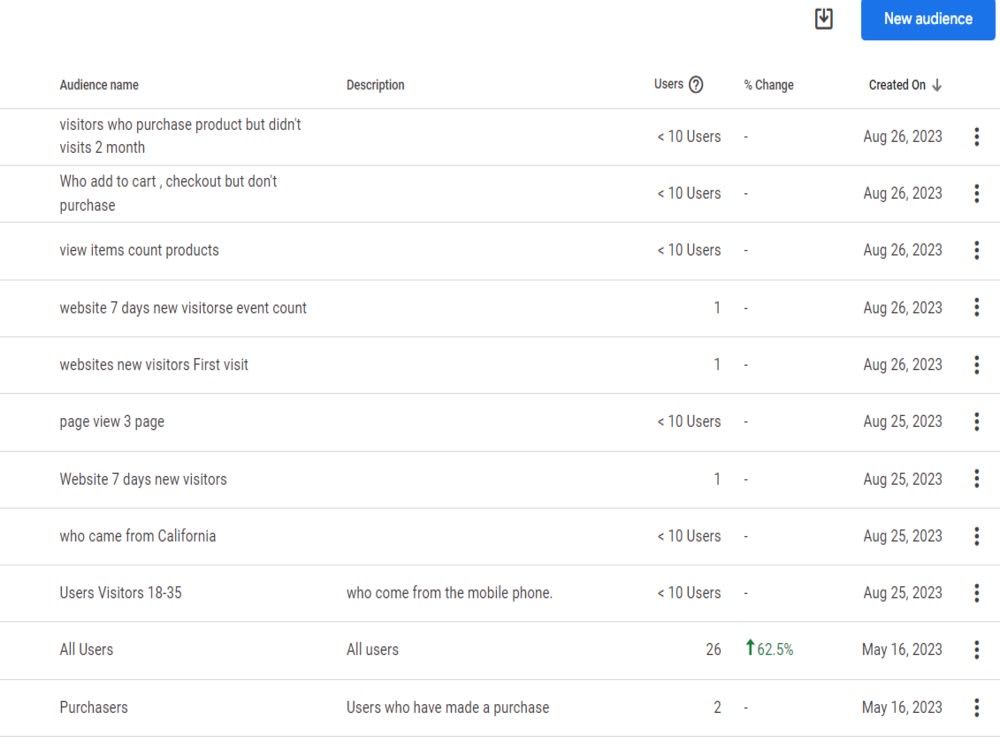Click the New audience button
This screenshot has width=1000, height=750.
(927, 18)
